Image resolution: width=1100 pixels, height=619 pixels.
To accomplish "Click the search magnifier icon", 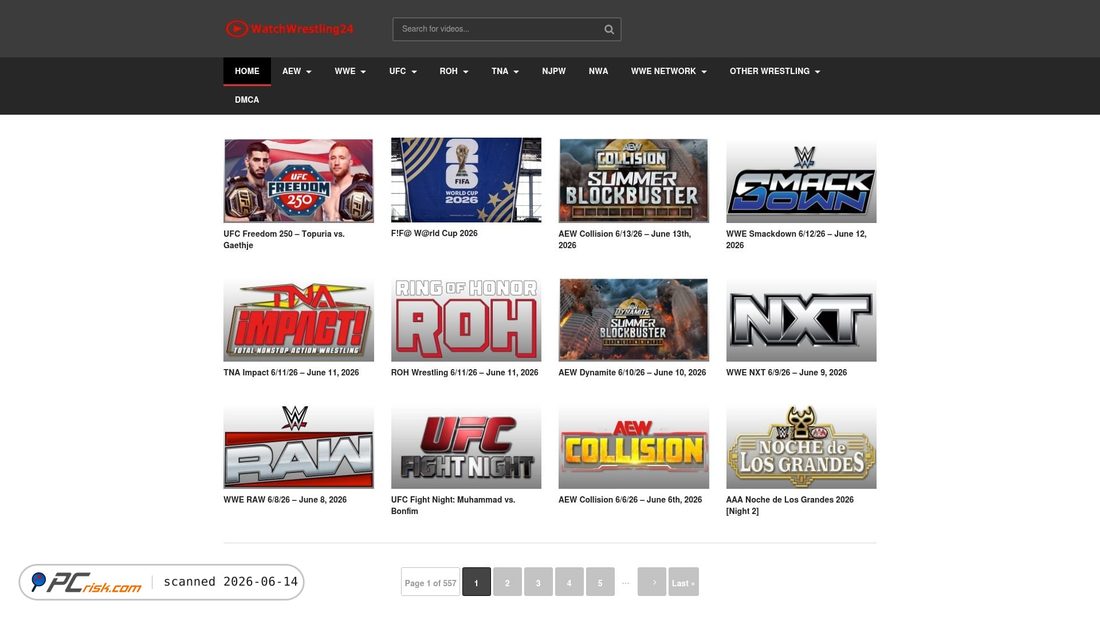I will click(609, 29).
